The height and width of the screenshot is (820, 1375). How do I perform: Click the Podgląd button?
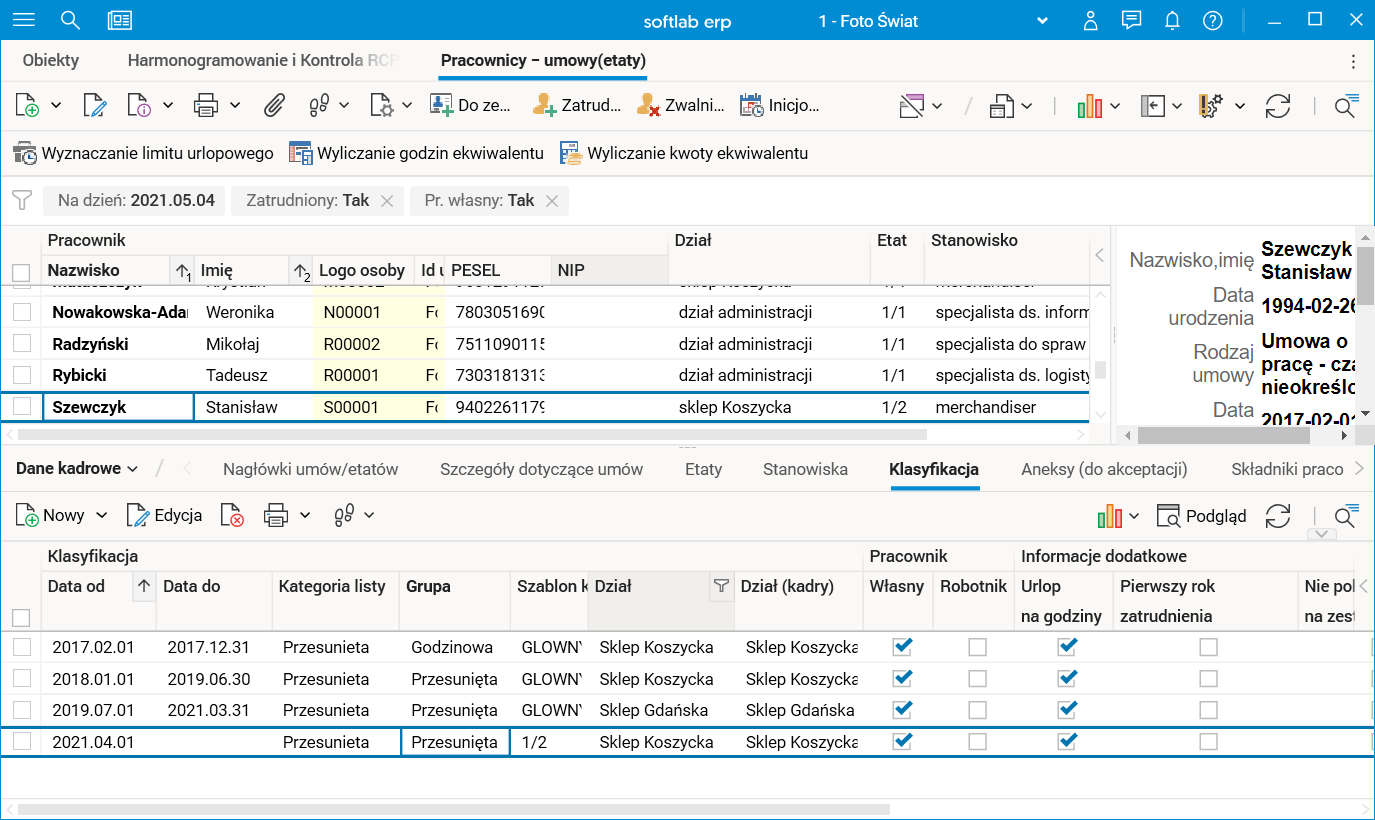pyautogui.click(x=1202, y=516)
